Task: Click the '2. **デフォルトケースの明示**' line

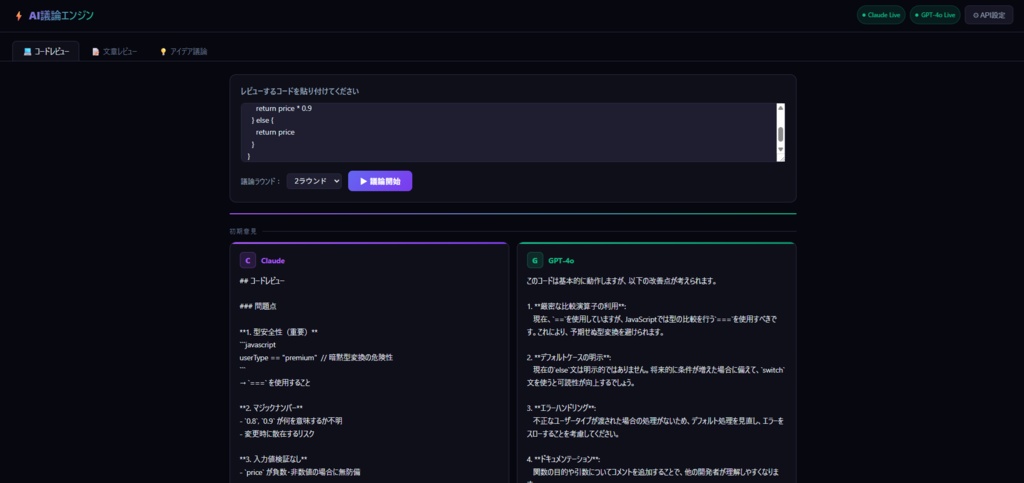Action: pos(569,358)
